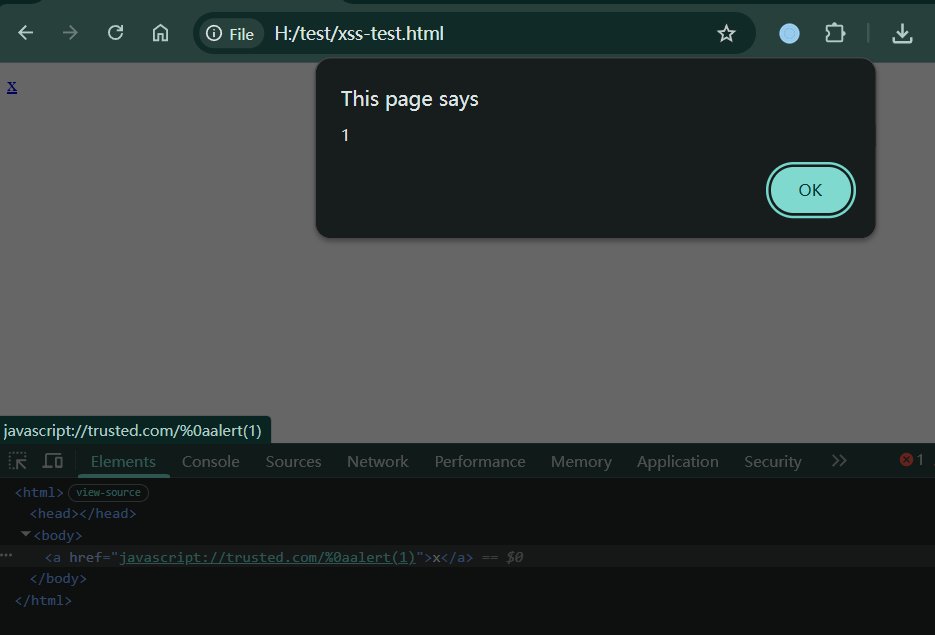Click the x link on the page
935x635 pixels.
12,87
